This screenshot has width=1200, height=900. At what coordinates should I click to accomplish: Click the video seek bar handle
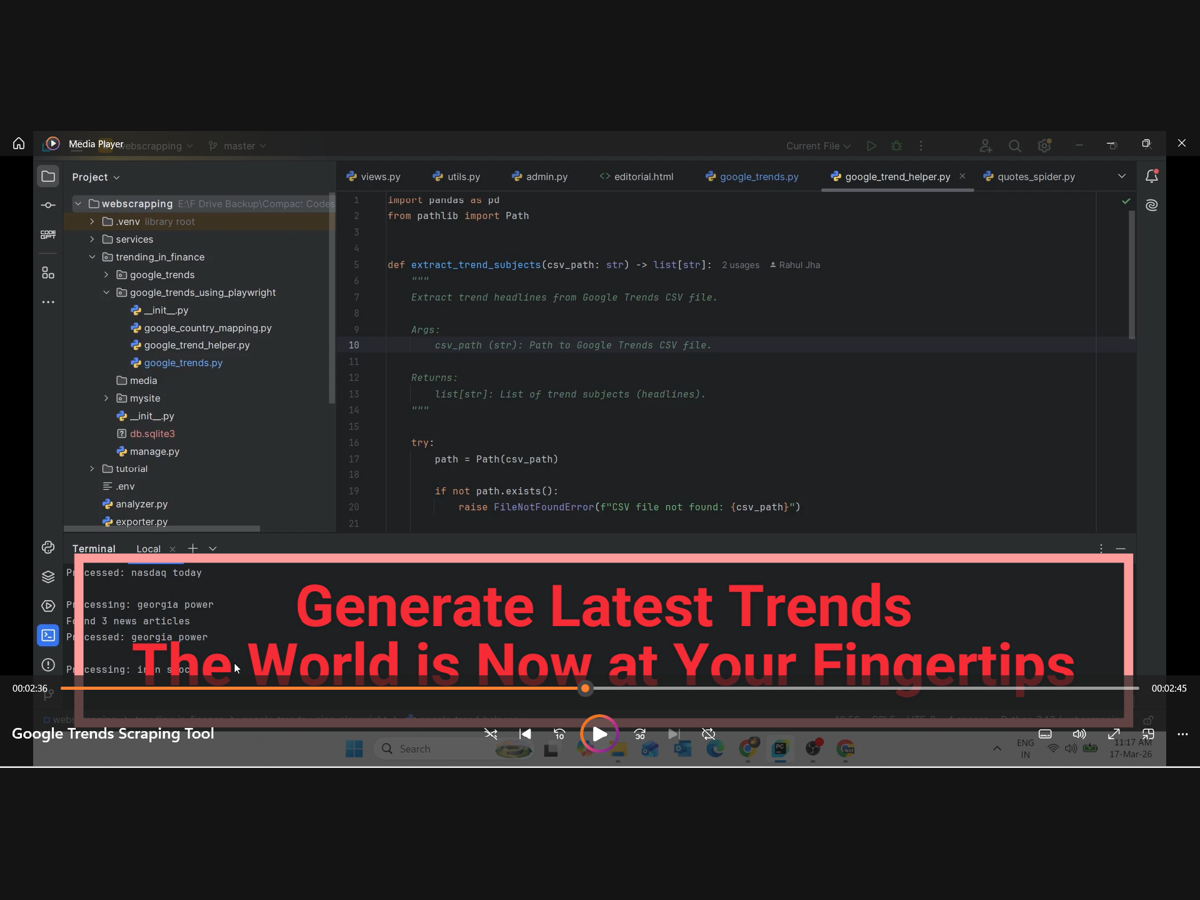(585, 688)
